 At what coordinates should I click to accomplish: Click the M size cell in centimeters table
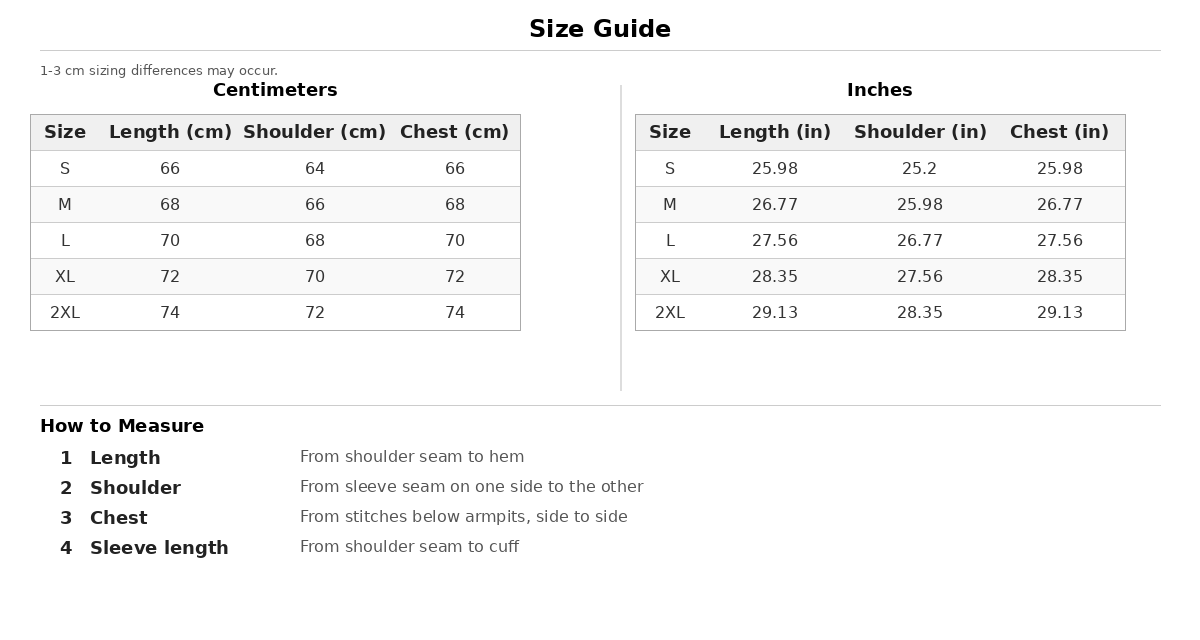click(65, 205)
